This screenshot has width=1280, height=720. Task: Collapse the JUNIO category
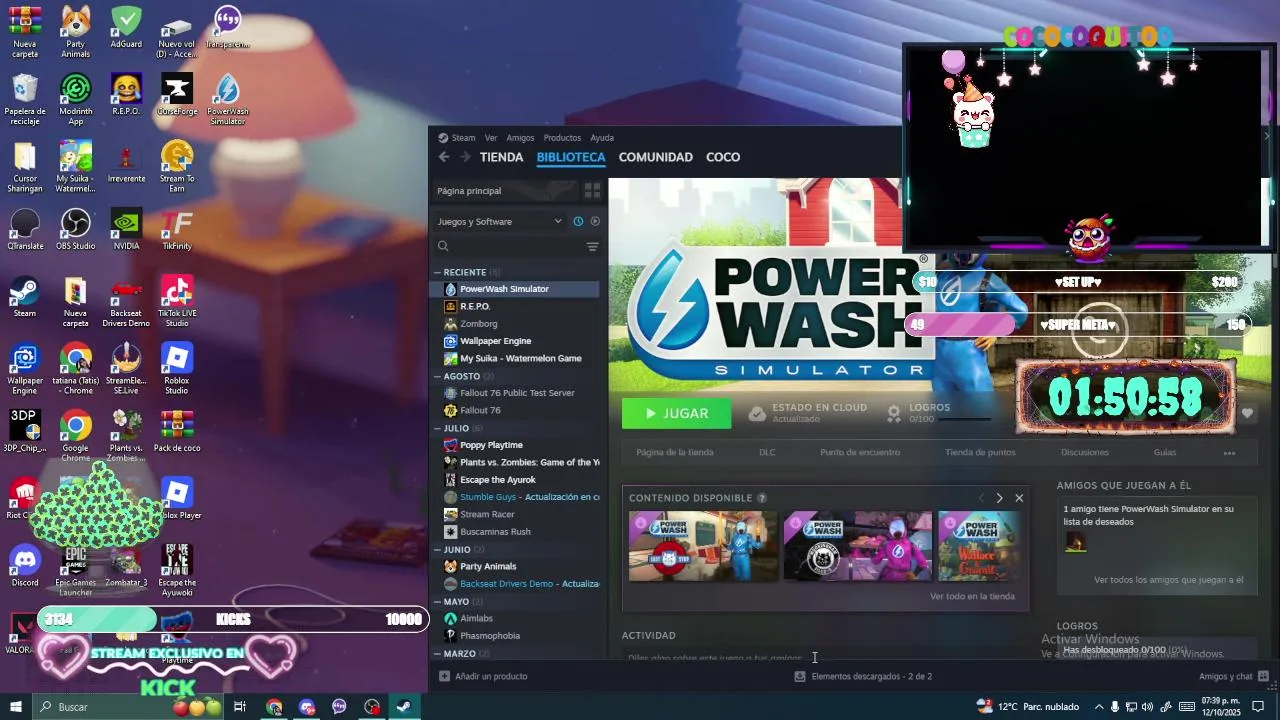437,549
